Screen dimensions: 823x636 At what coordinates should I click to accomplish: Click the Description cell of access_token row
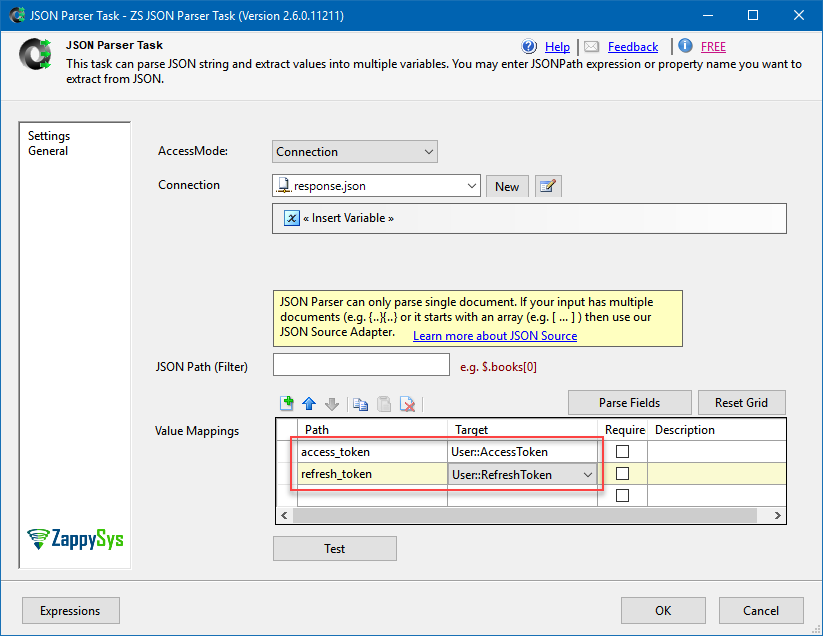pos(716,452)
